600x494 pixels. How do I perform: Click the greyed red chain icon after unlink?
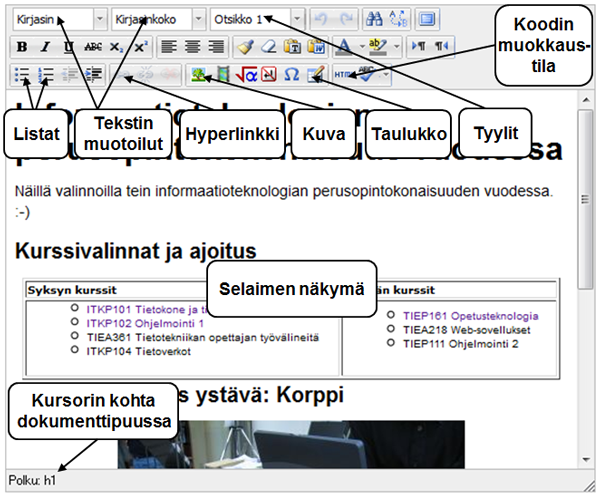tap(170, 75)
